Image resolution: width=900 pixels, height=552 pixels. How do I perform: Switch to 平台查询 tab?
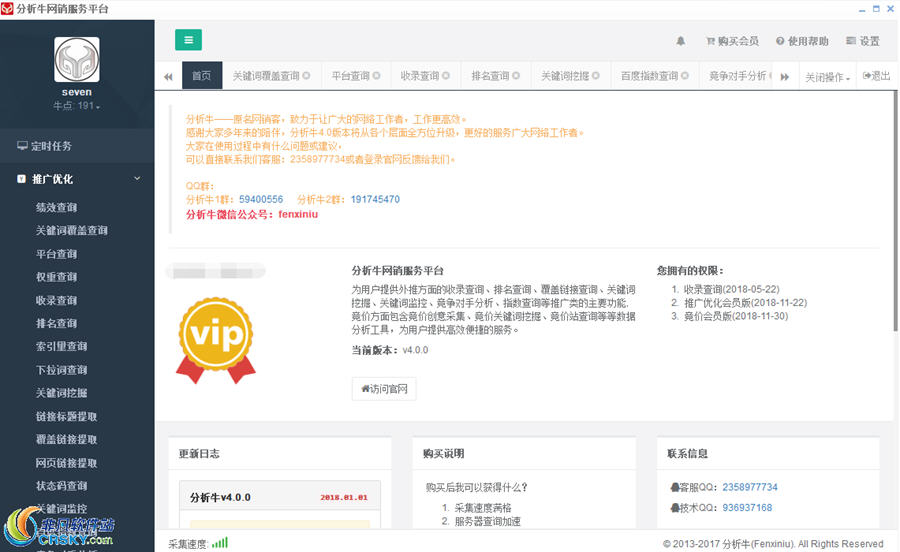tap(351, 76)
